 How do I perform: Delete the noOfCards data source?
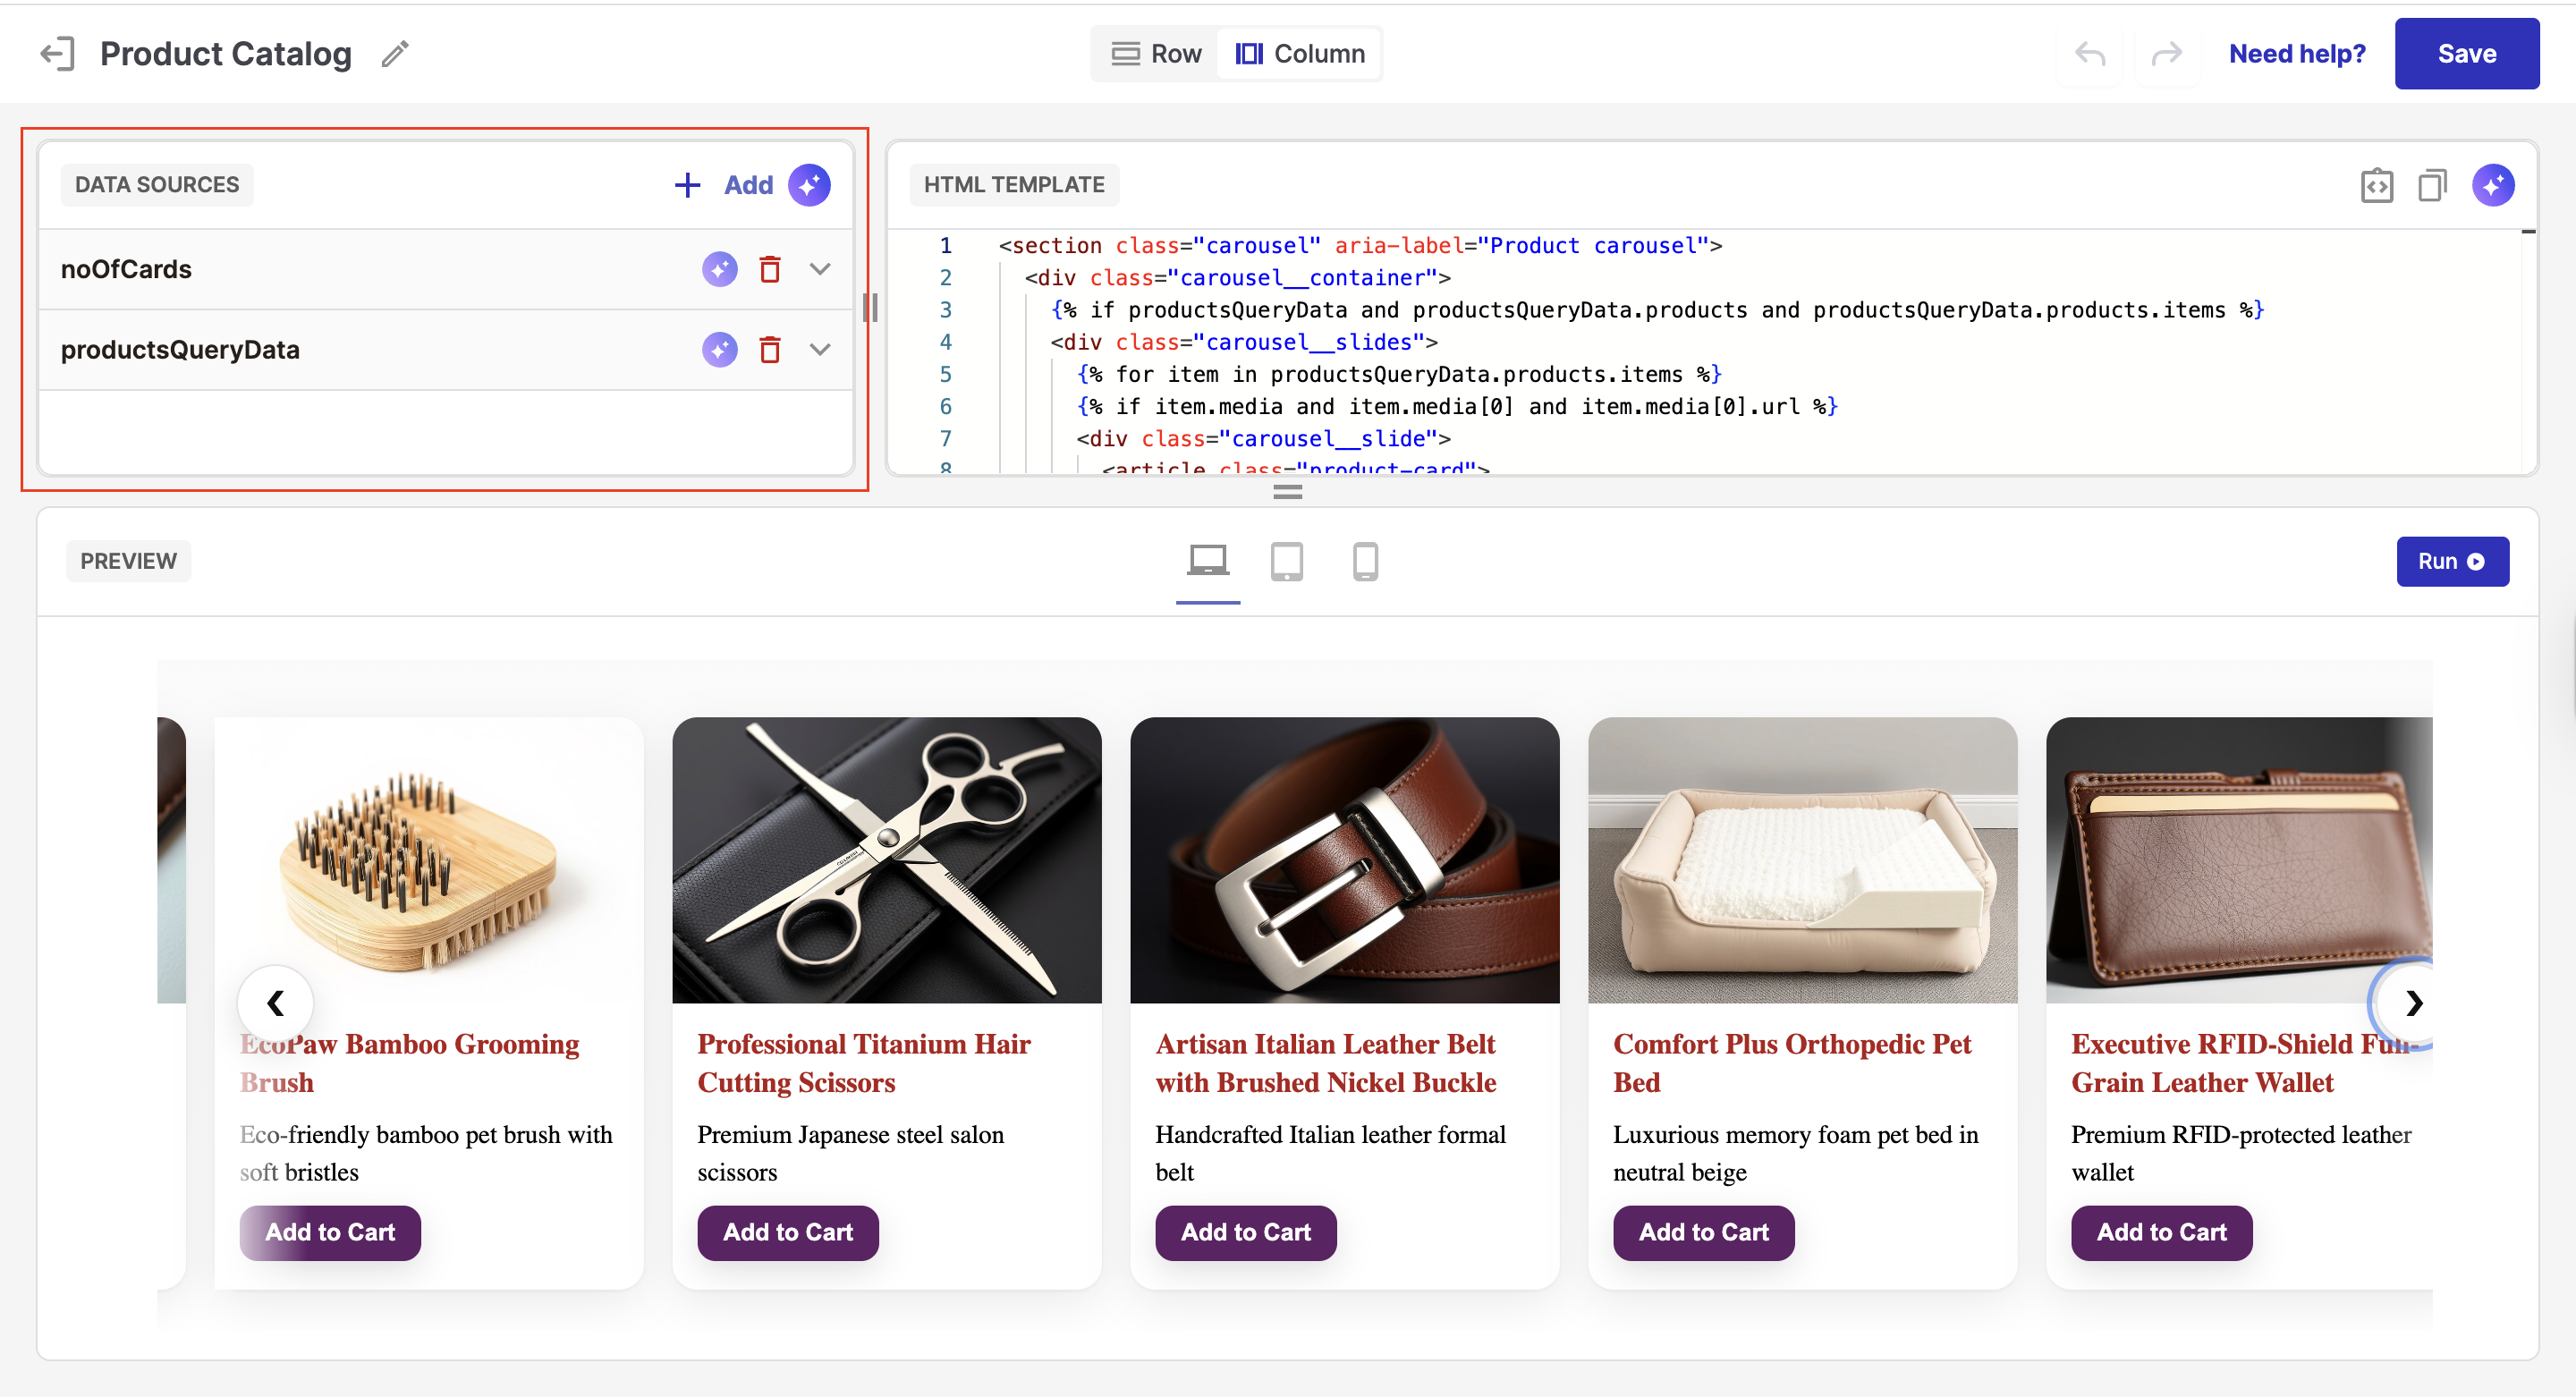(769, 269)
